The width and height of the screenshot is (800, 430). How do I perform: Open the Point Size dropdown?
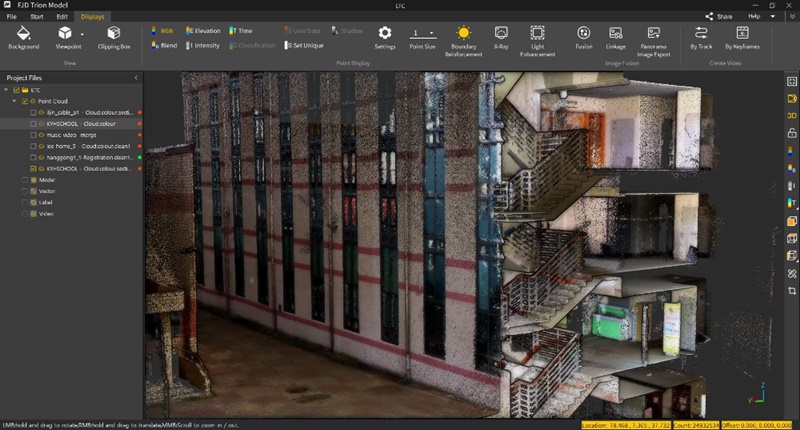[432, 33]
